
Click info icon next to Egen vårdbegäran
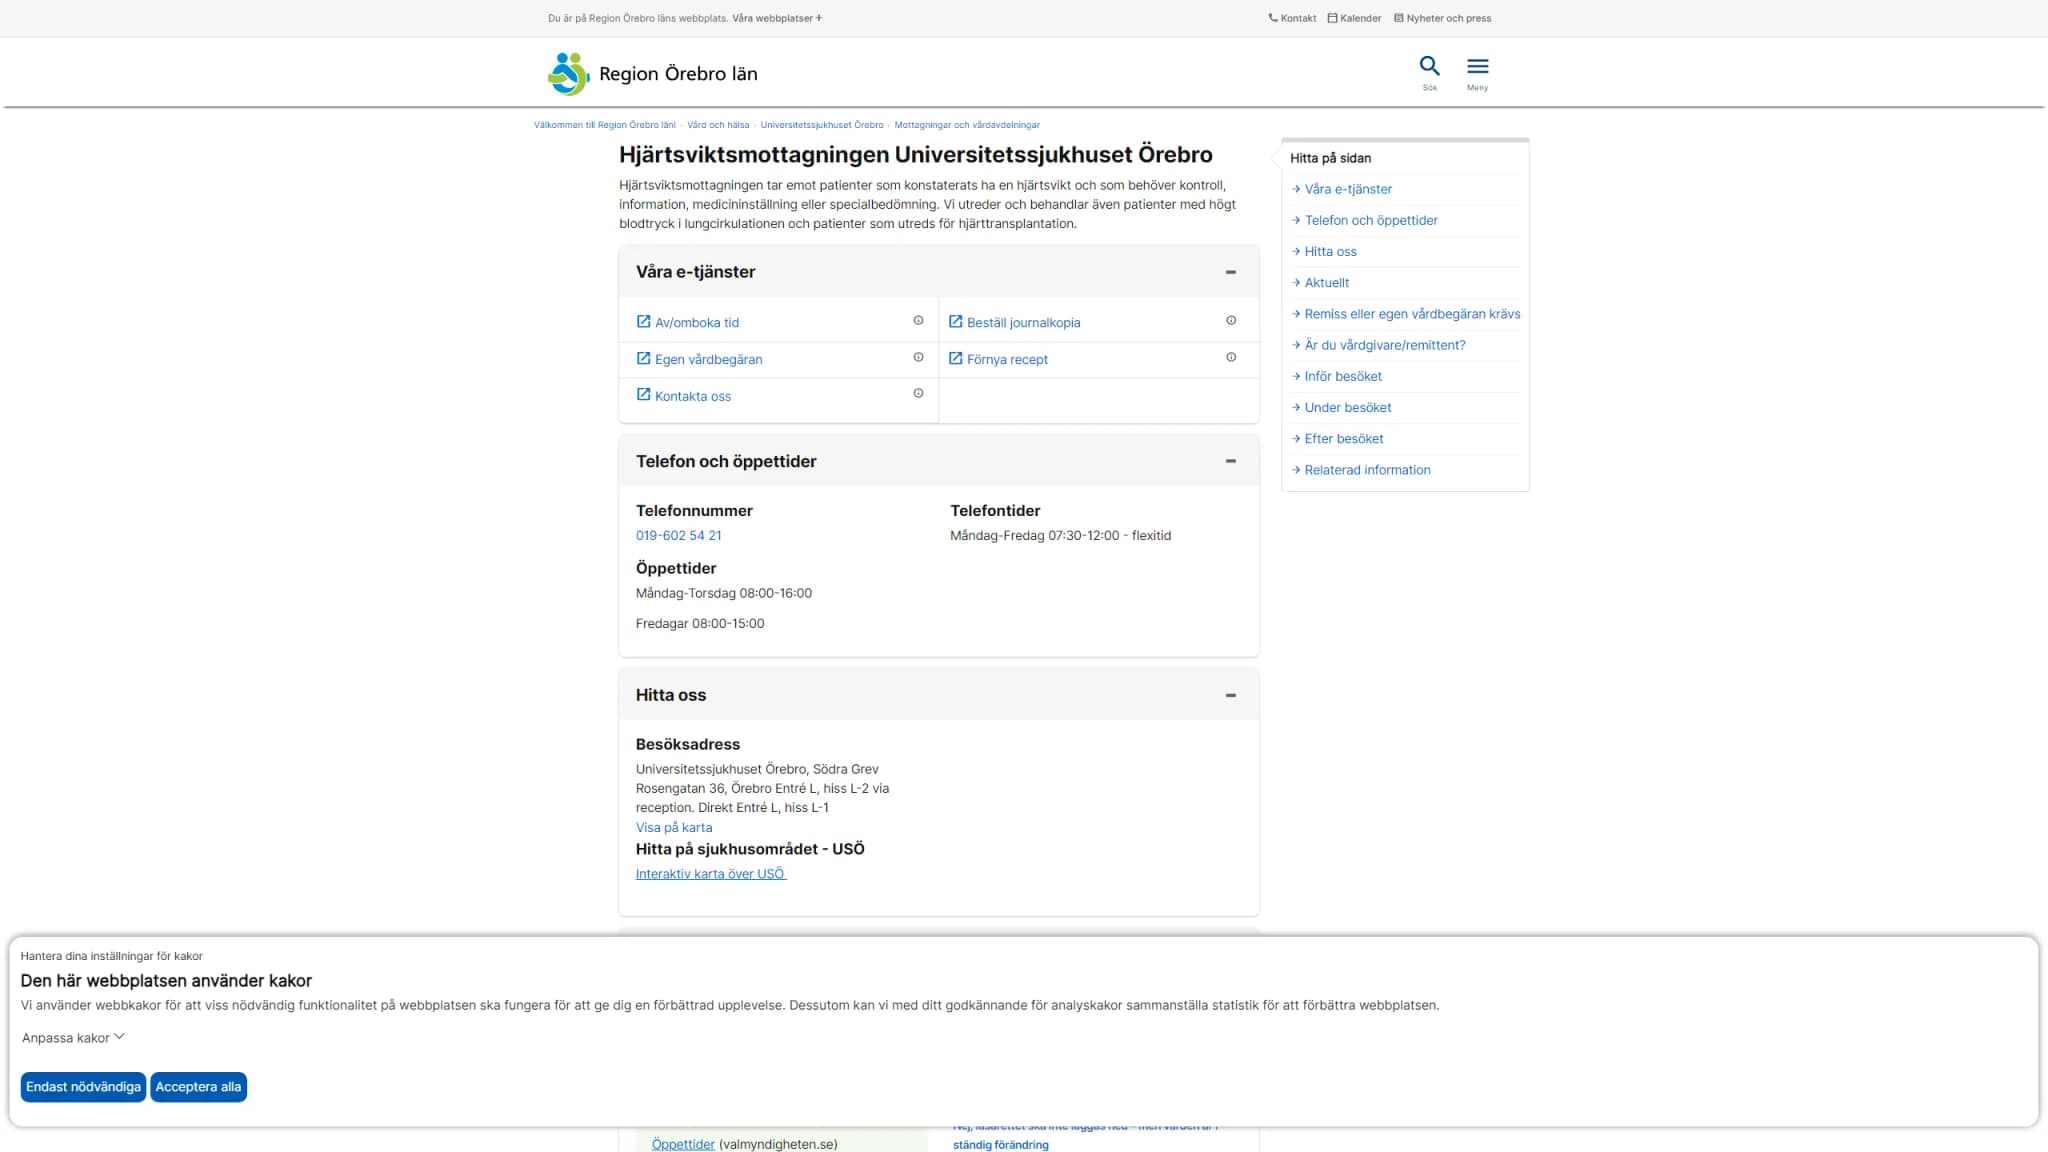click(x=918, y=357)
